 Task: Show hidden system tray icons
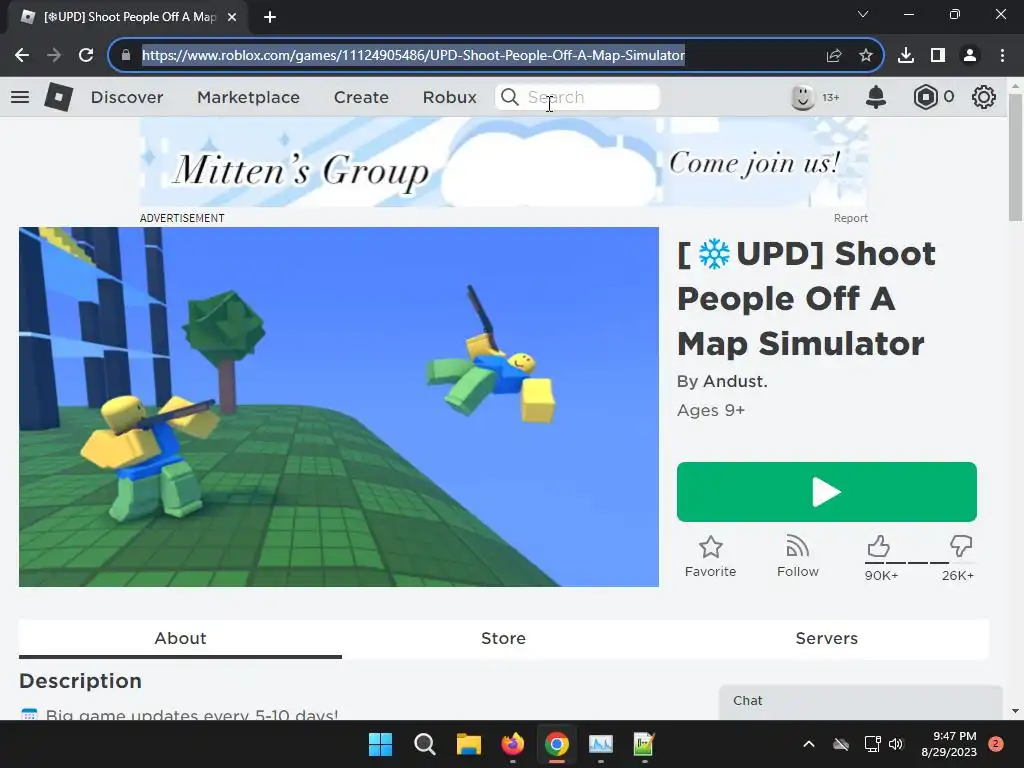point(808,744)
